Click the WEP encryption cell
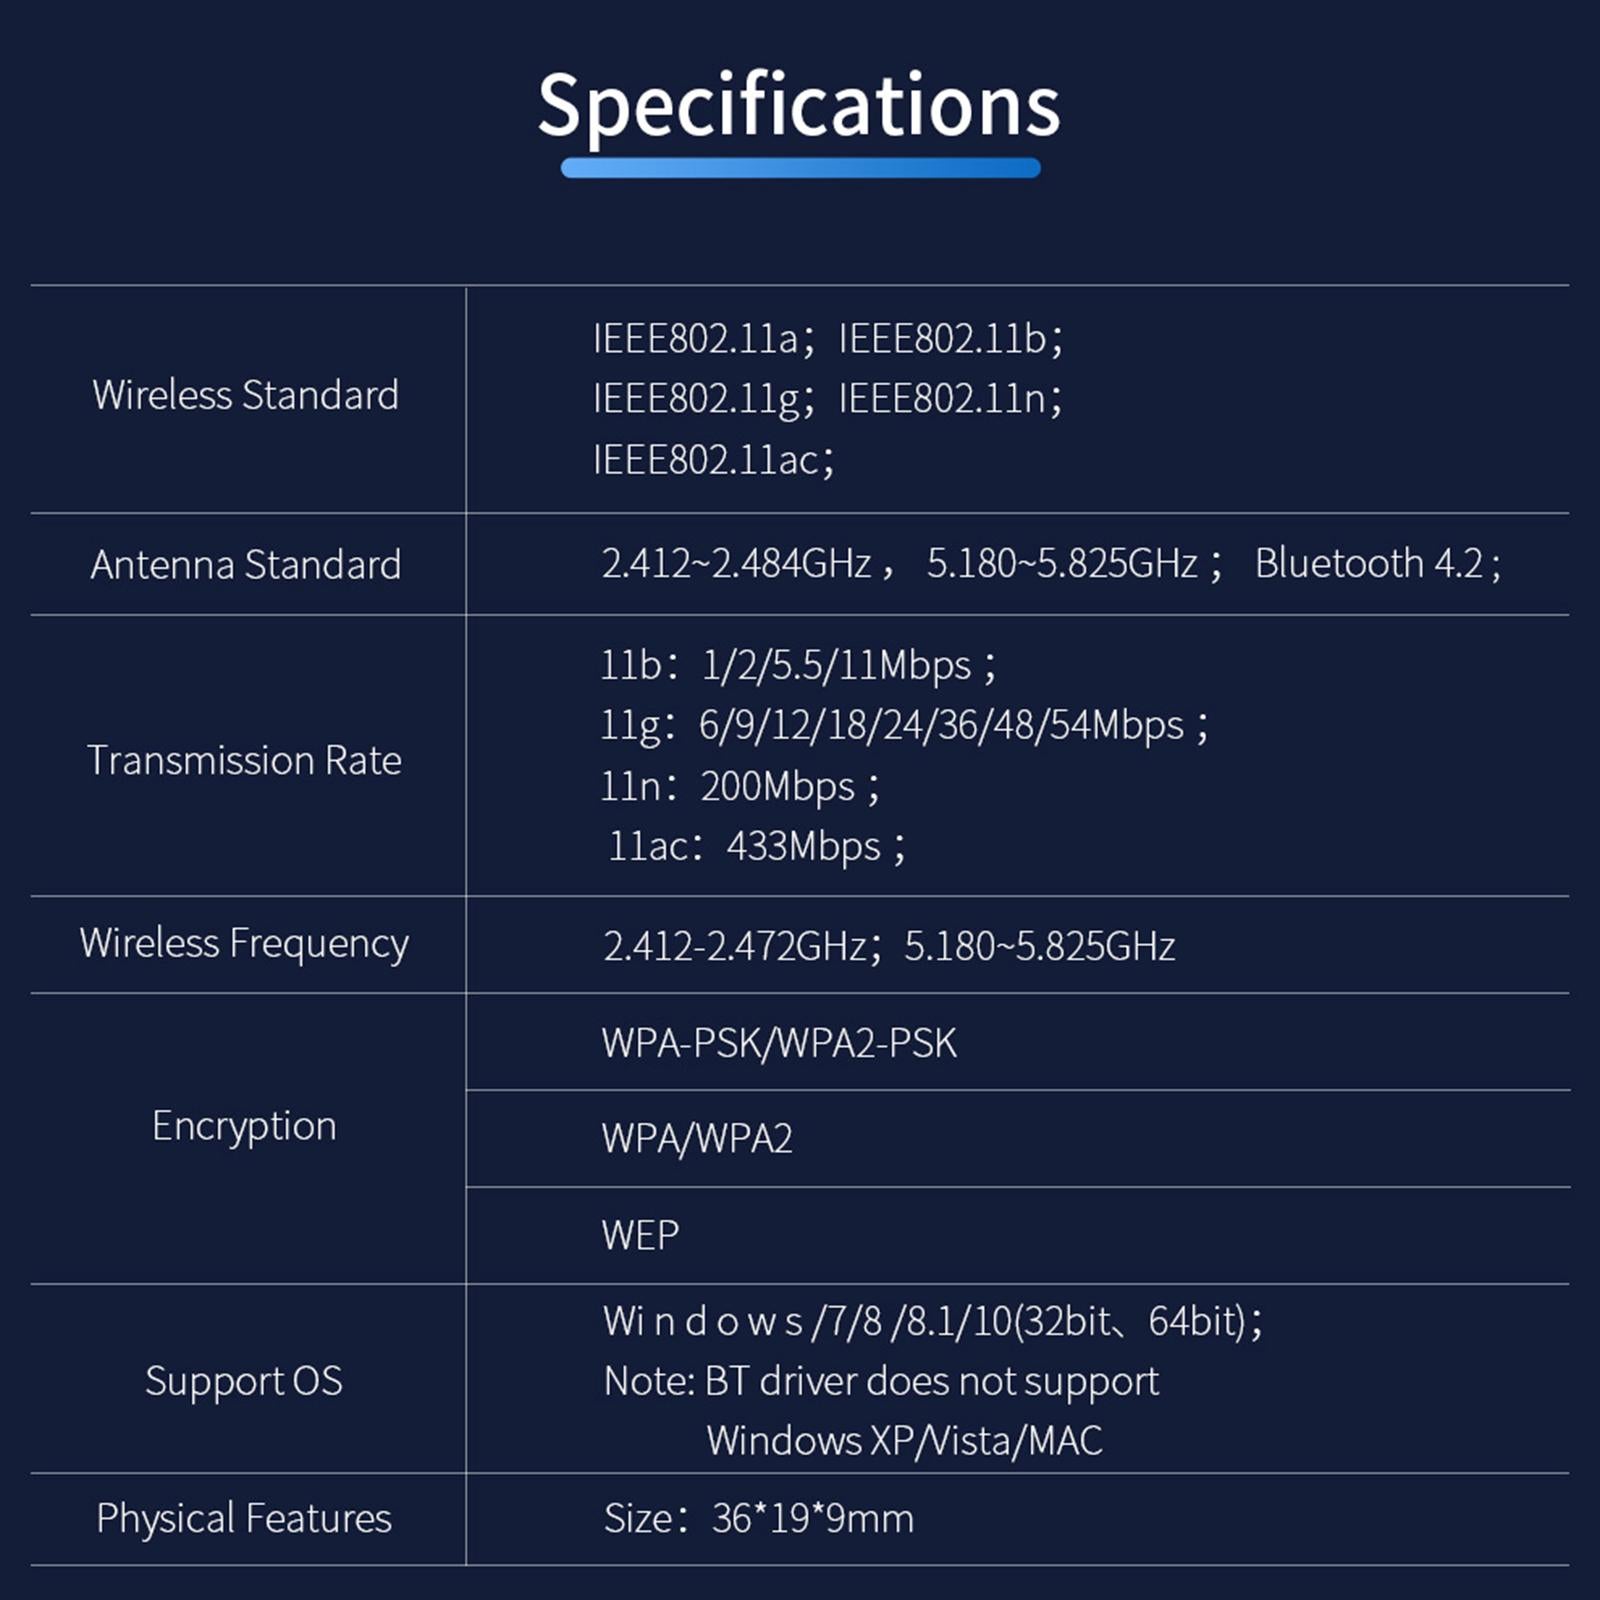The width and height of the screenshot is (1600, 1600). pyautogui.click(x=640, y=1236)
